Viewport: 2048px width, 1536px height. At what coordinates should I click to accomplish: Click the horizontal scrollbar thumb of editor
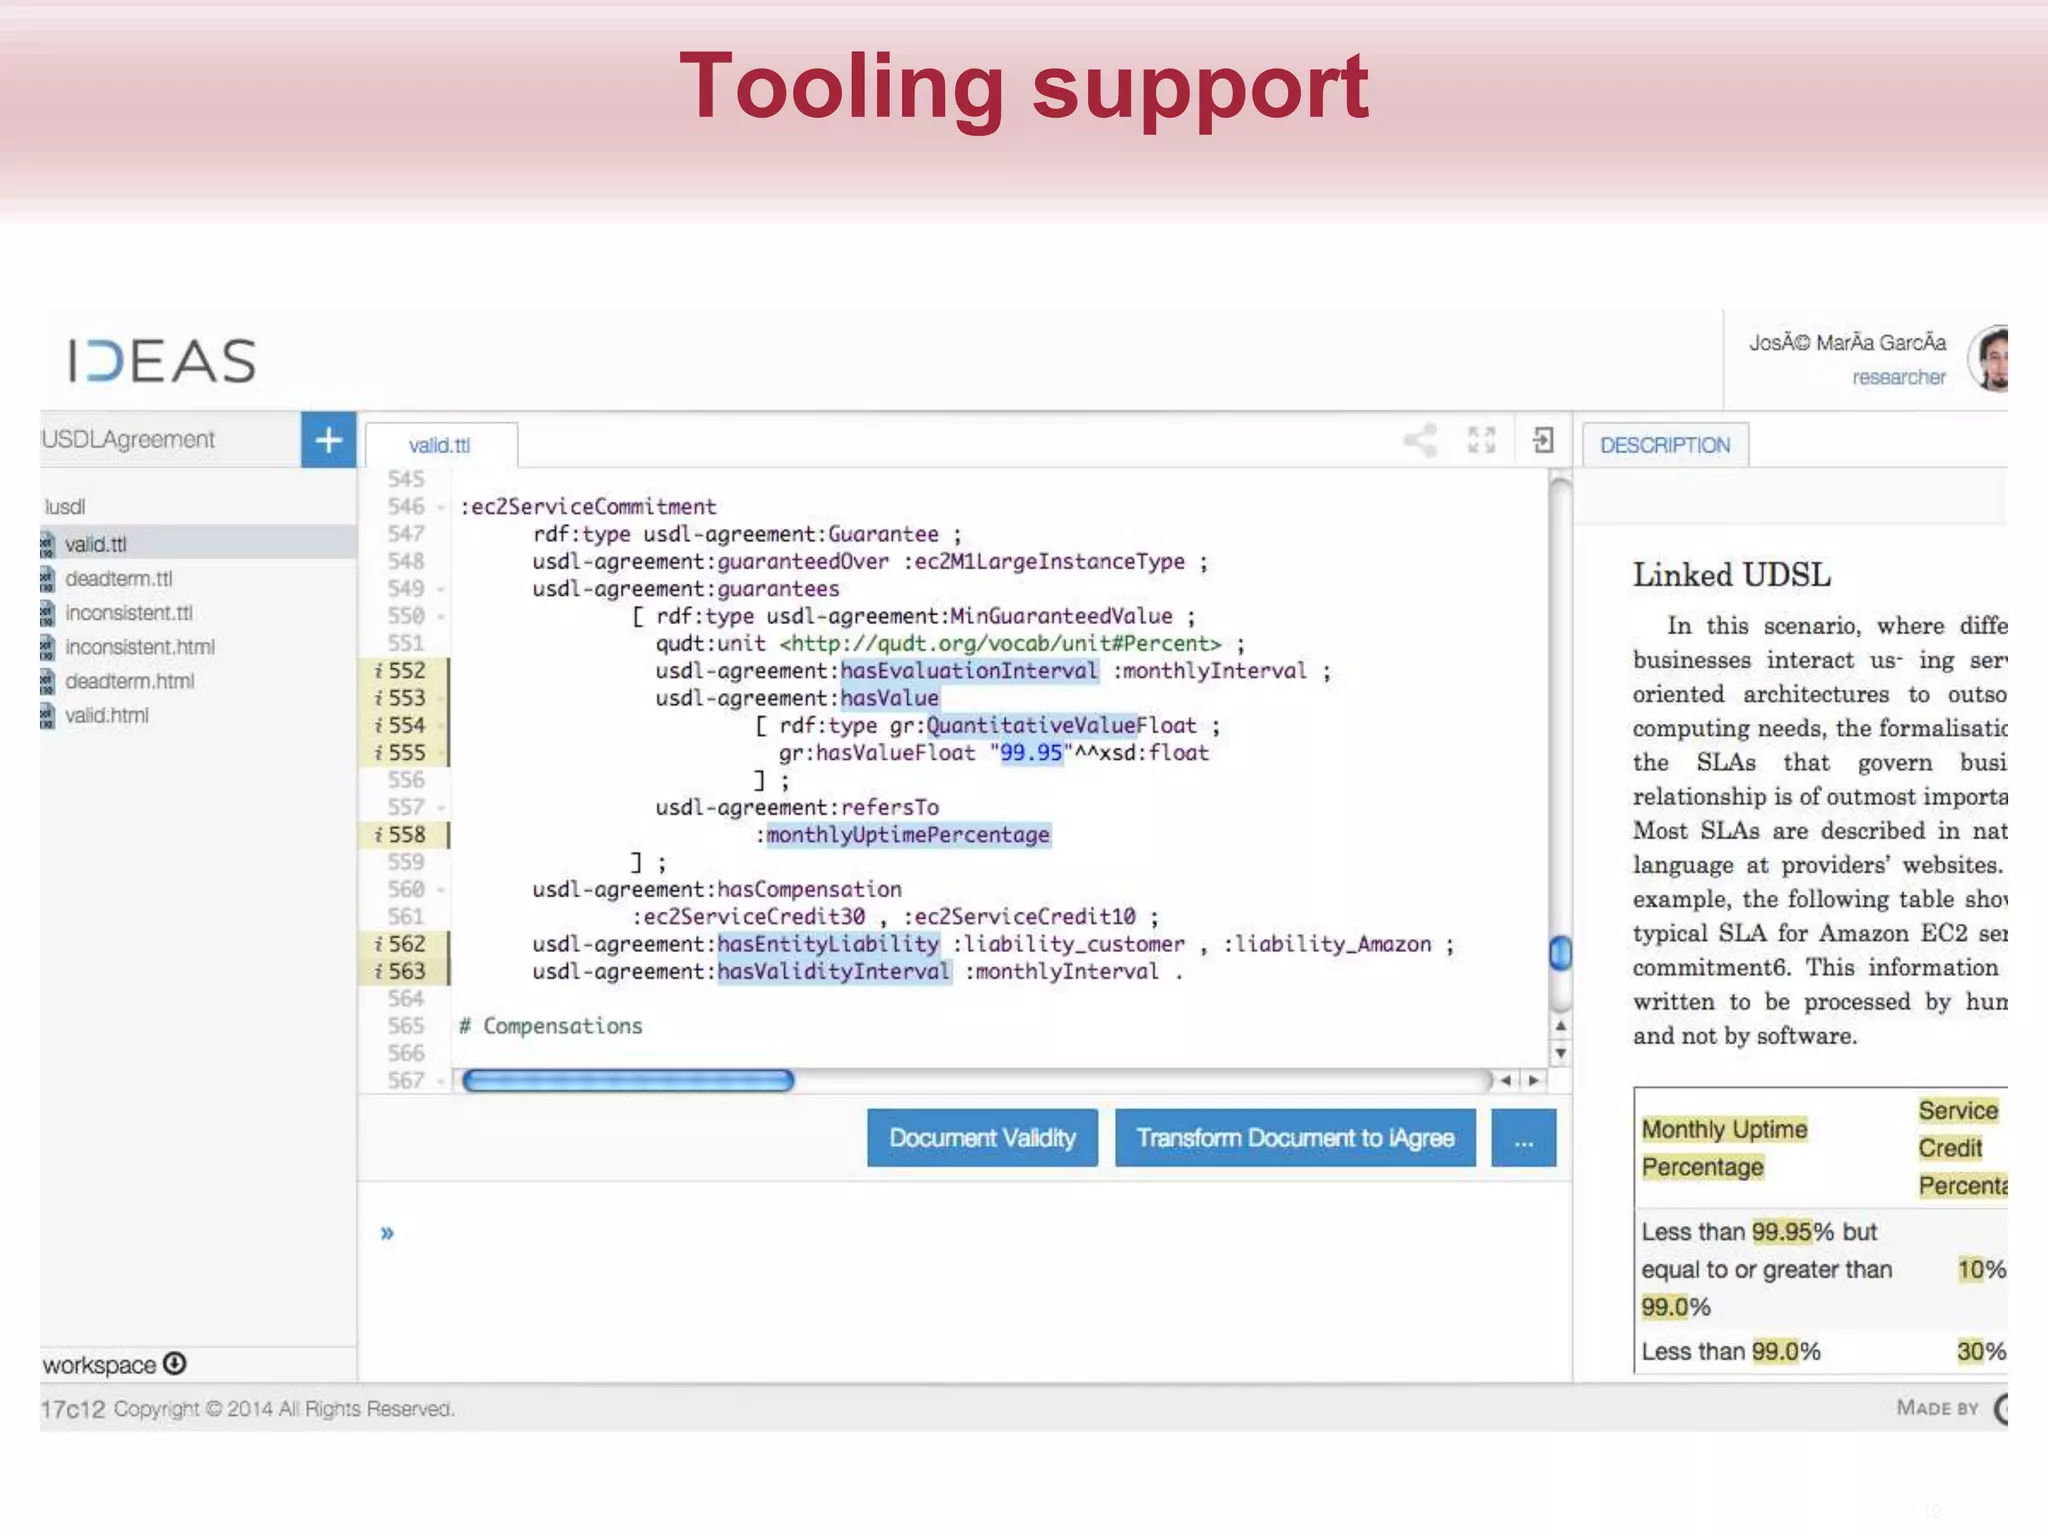click(628, 1080)
